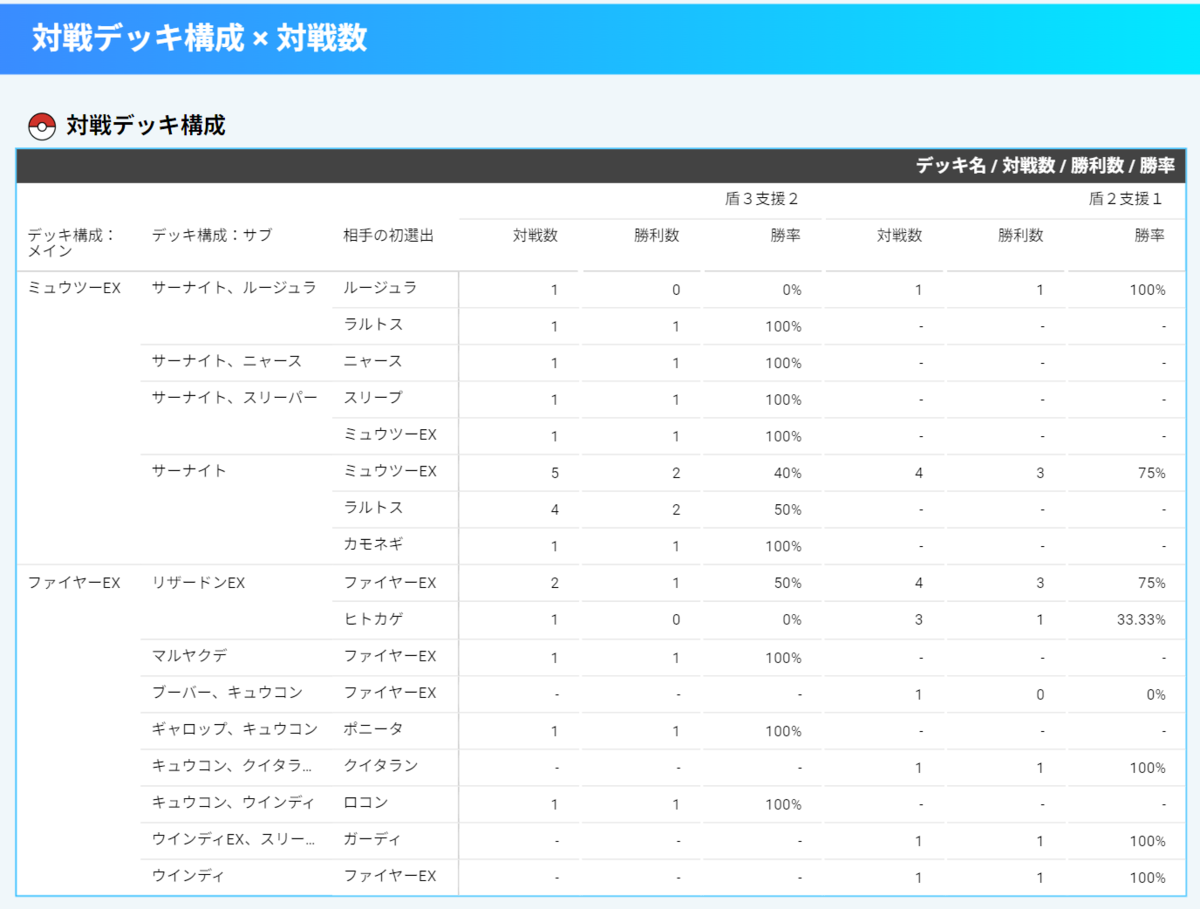The image size is (1200, 909).
Task: Select the ミュウツーEX main deck cell
Action: pyautogui.click(x=74, y=288)
